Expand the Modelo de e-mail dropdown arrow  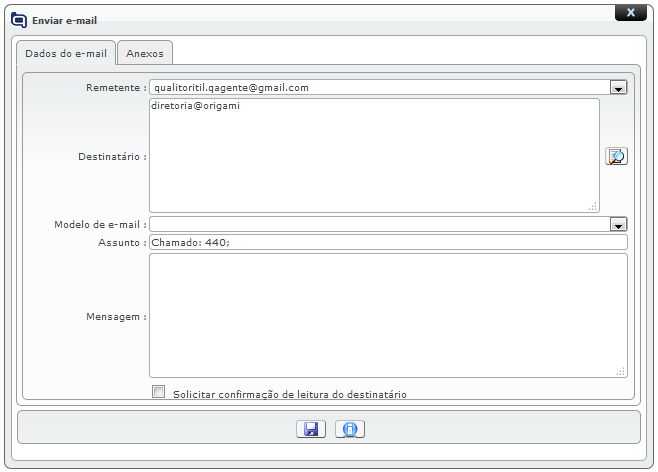tap(618, 225)
